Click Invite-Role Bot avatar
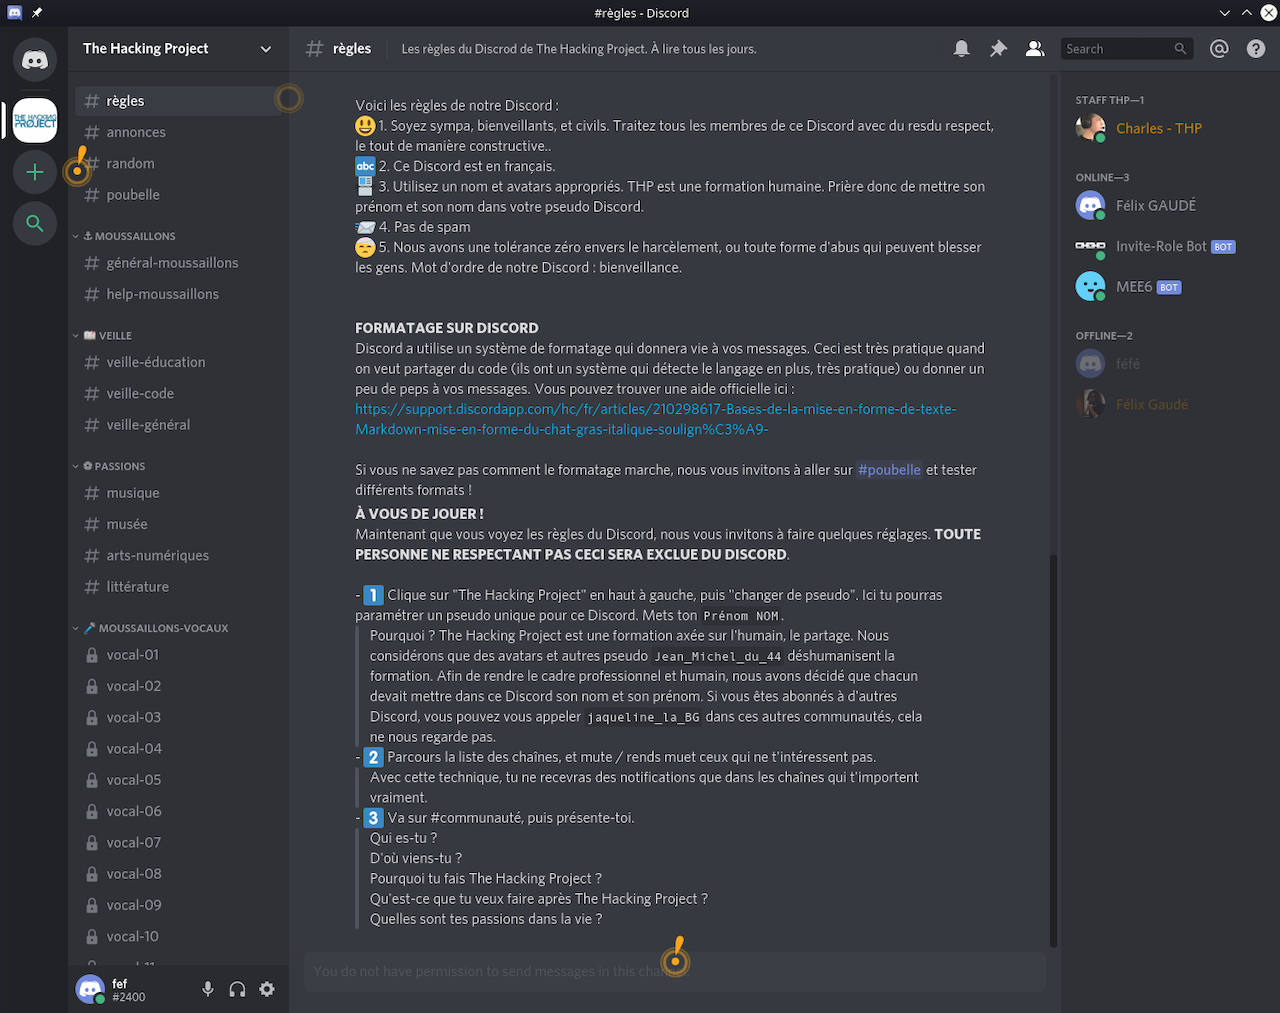Viewport: 1280px width, 1013px height. coord(1090,246)
